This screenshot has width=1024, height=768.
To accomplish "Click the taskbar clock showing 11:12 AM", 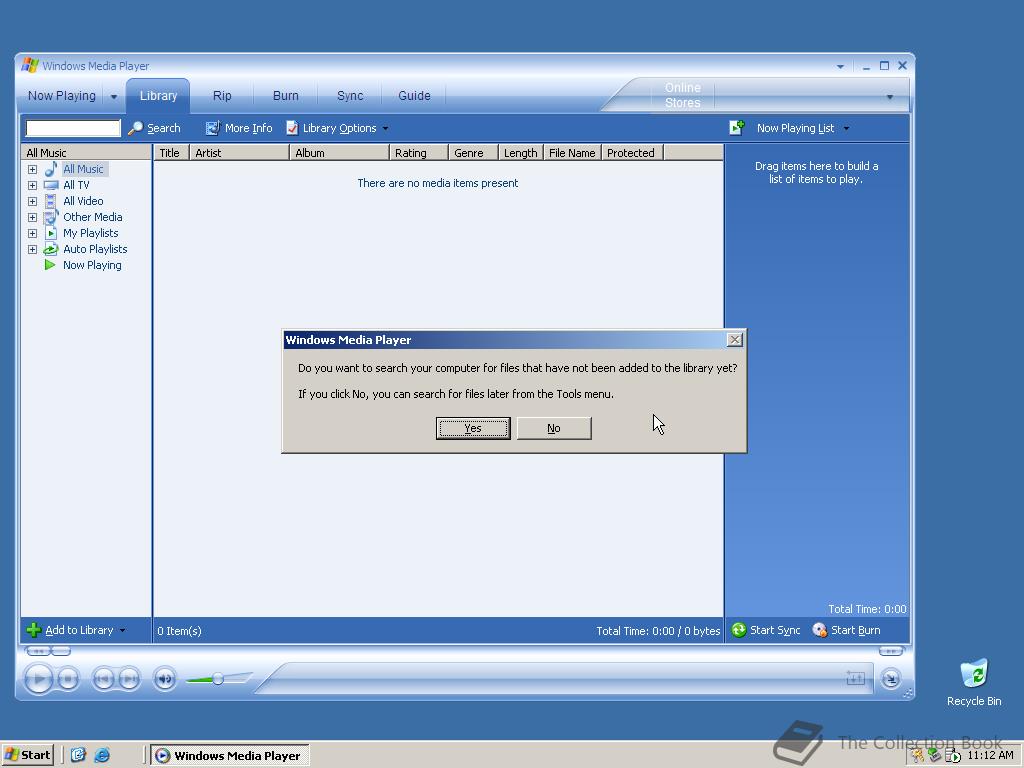I will click(990, 756).
